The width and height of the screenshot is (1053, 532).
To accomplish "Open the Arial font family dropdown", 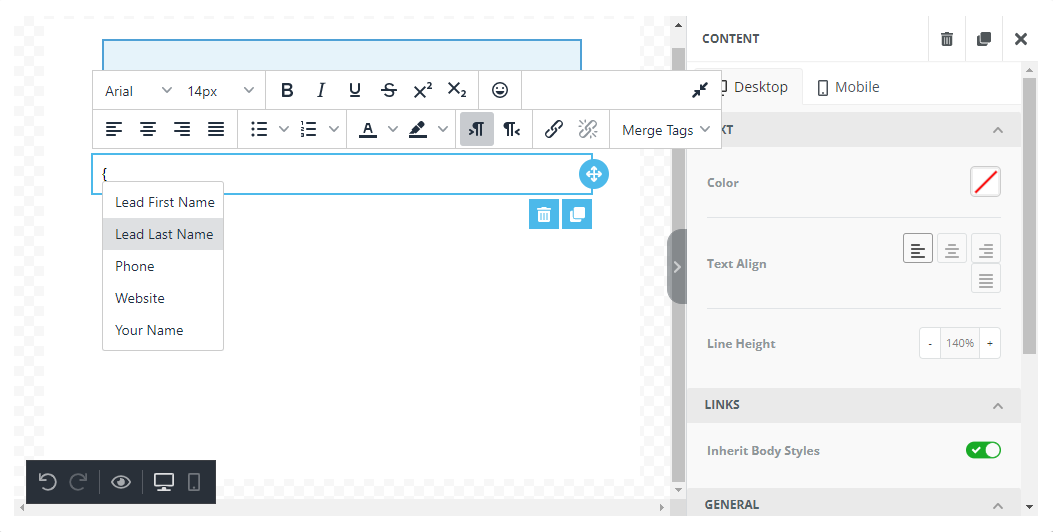I will (x=138, y=91).
